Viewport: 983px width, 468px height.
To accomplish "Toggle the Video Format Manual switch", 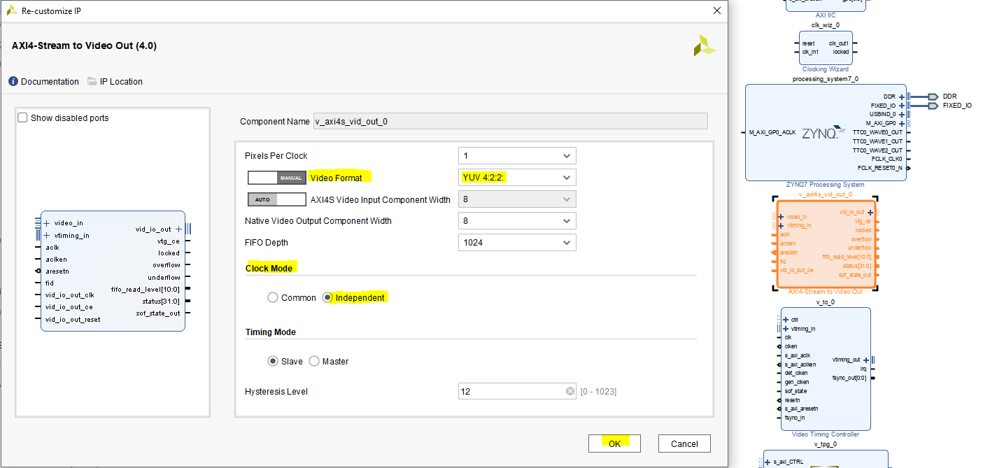I will (x=277, y=178).
